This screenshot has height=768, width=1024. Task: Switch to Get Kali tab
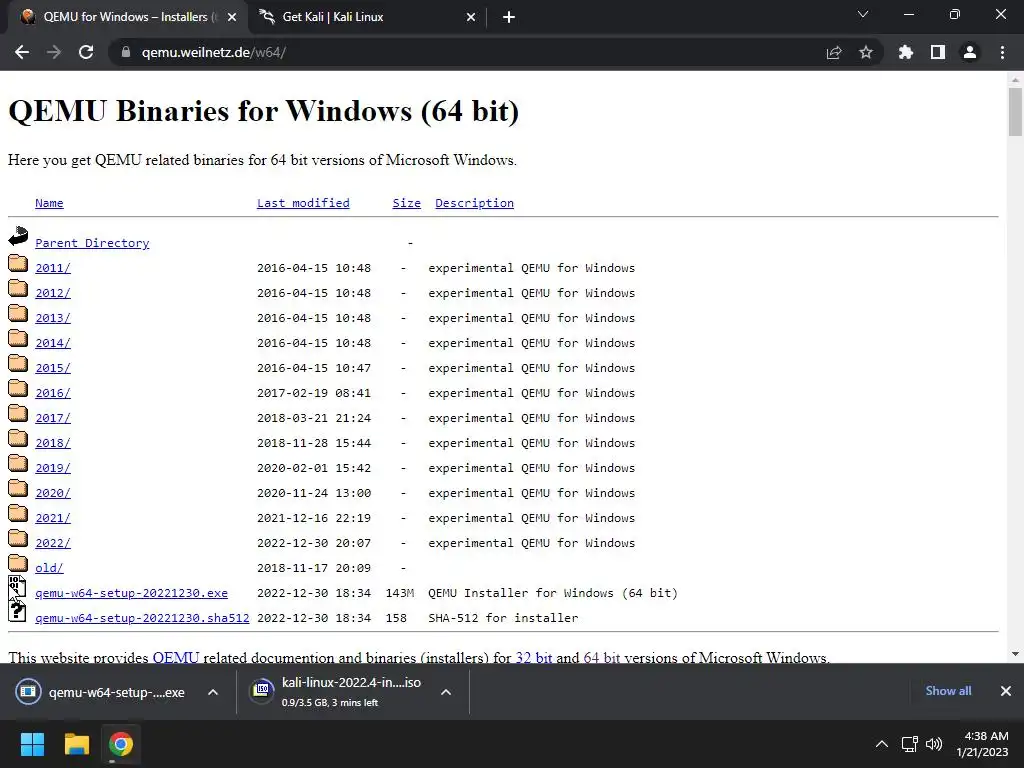[368, 17]
